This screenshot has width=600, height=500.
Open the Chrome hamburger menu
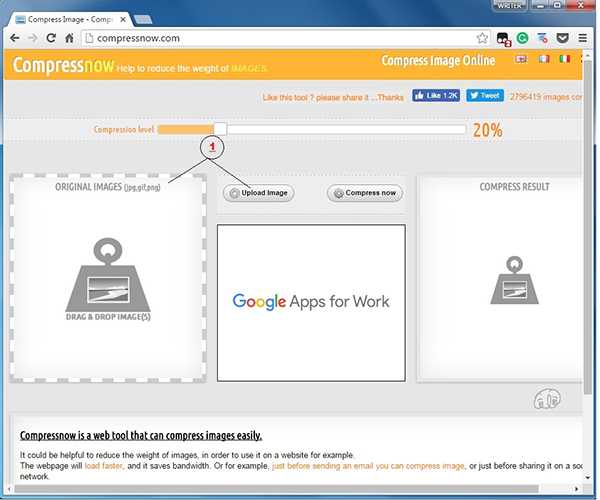[582, 38]
